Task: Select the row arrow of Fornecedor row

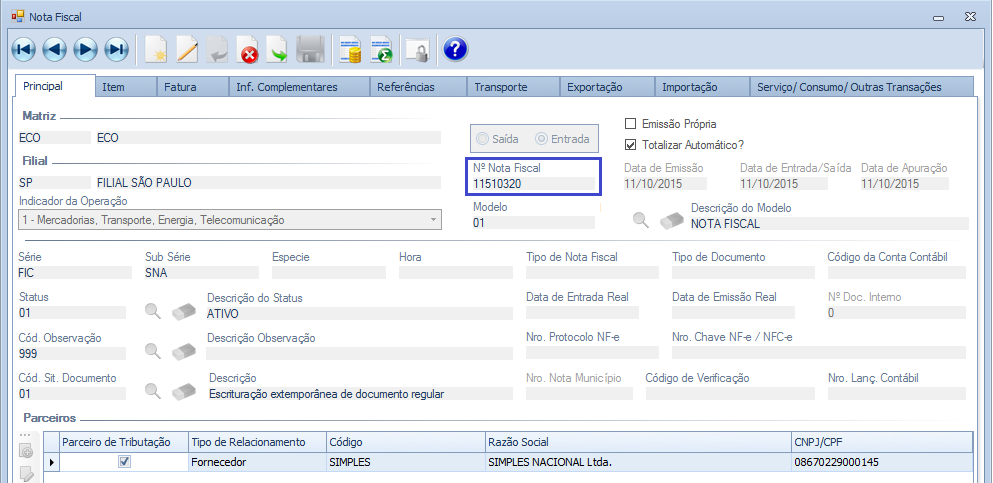Action: (x=51, y=462)
